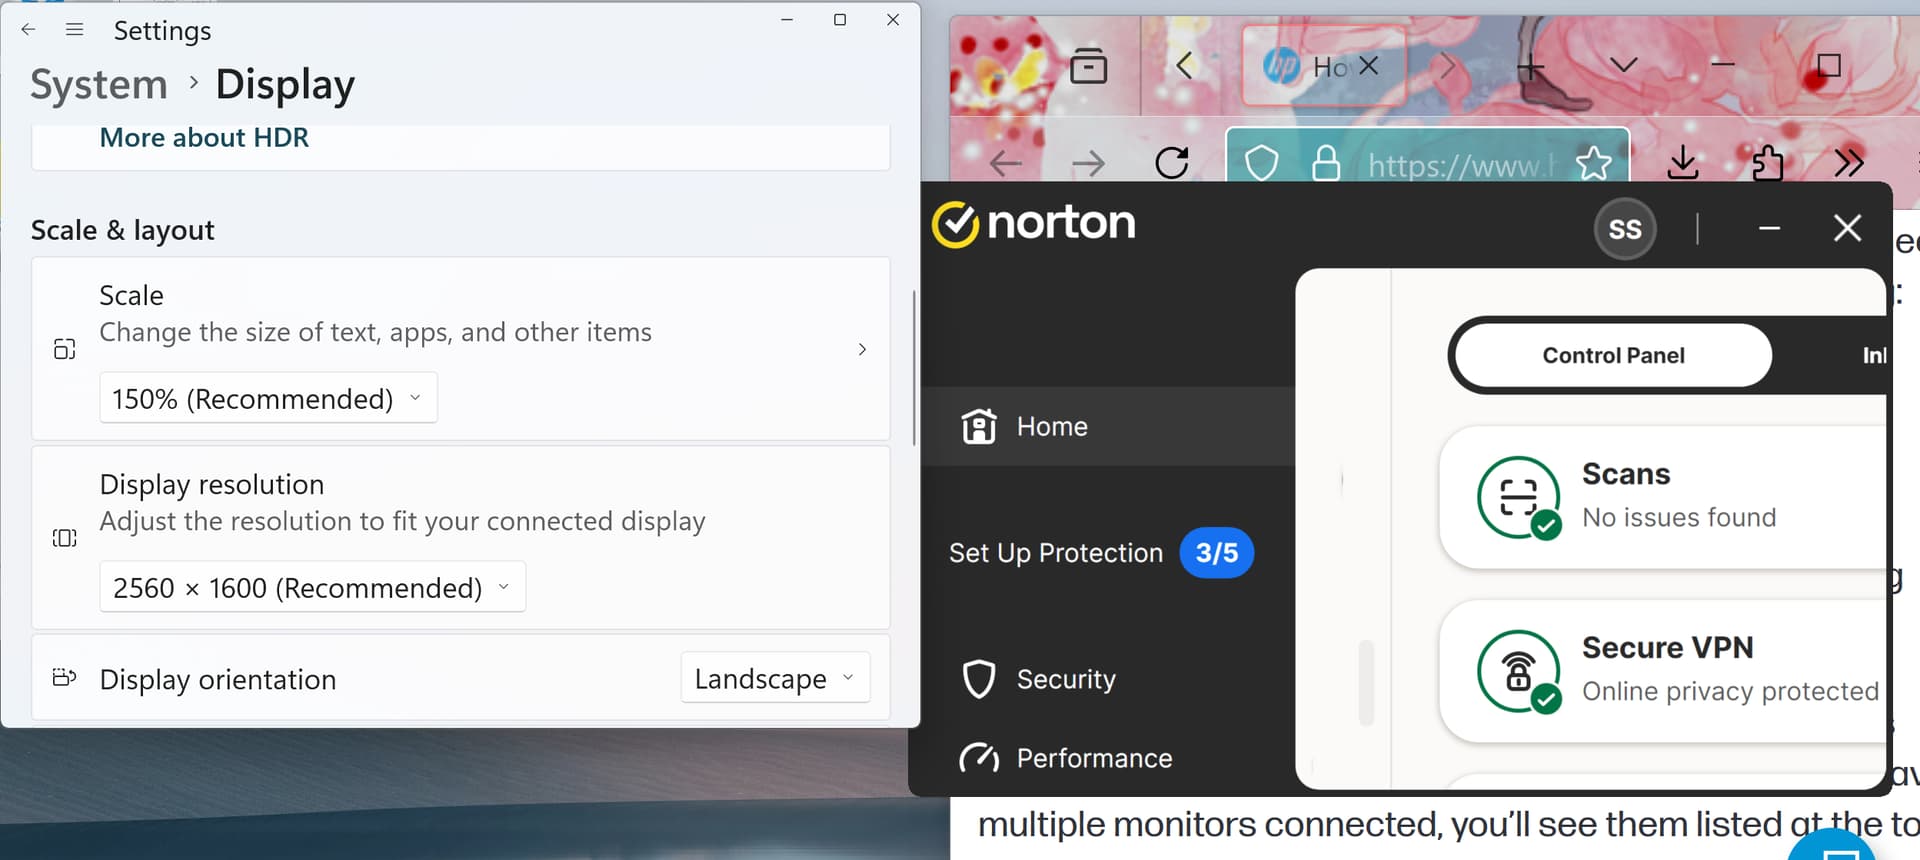This screenshot has width=1920, height=860.
Task: Open the list all tabs dropdown
Action: pyautogui.click(x=1624, y=65)
